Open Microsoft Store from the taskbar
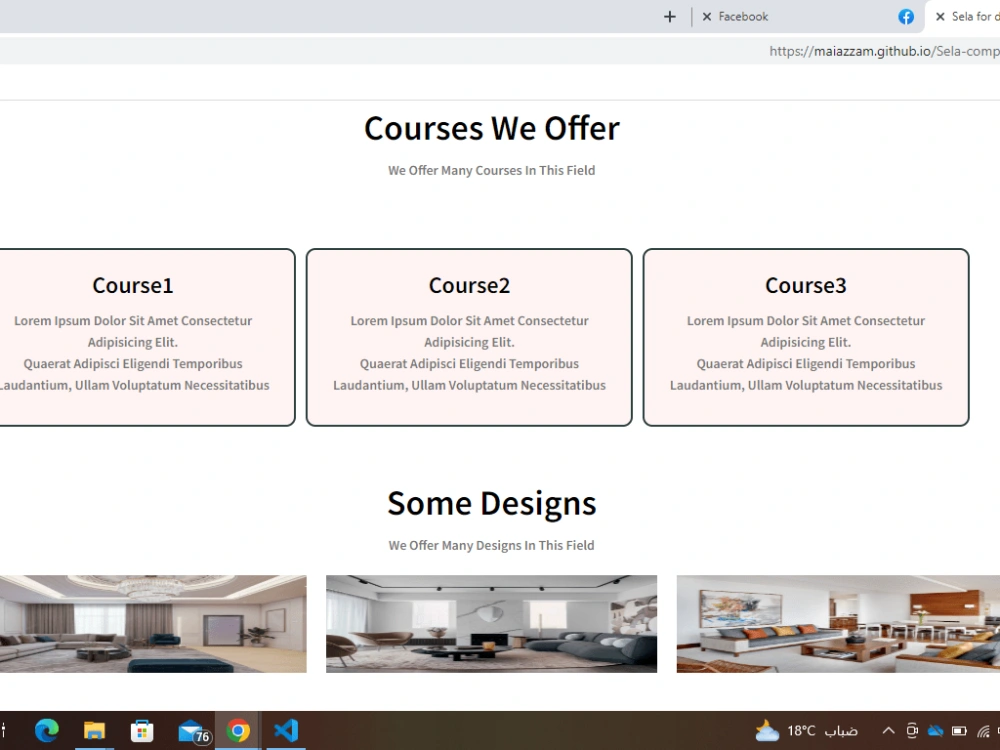This screenshot has height=750, width=1000. [x=142, y=730]
